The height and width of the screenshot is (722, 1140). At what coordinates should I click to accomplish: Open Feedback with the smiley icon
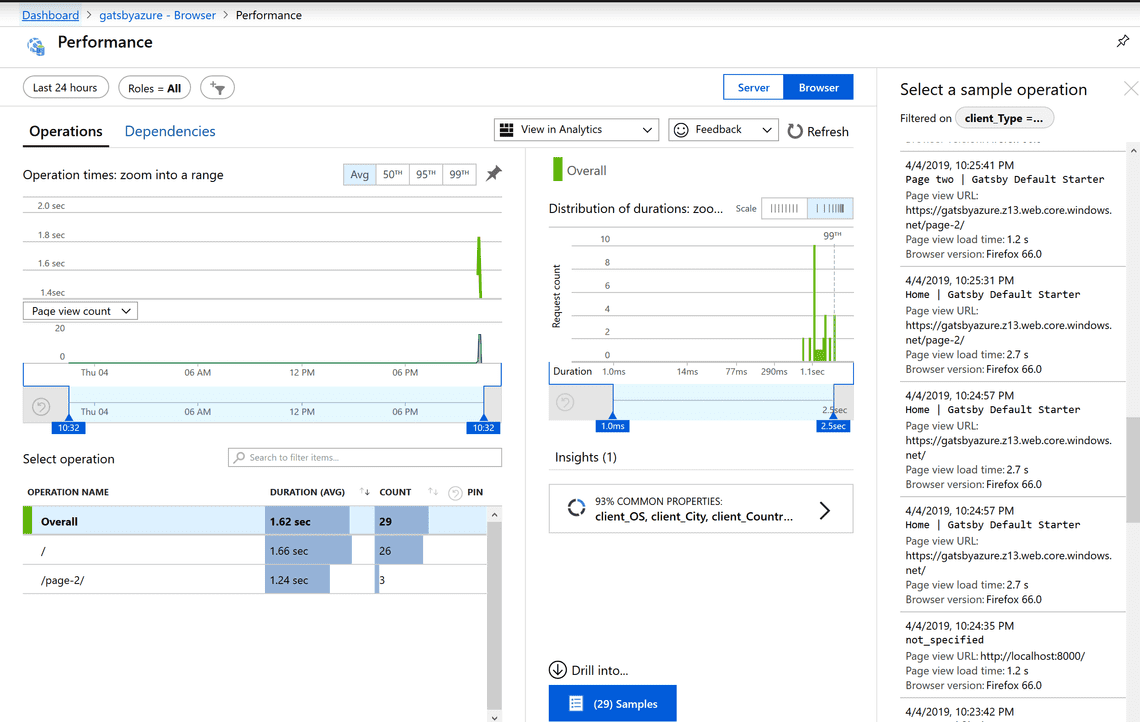click(x=681, y=130)
